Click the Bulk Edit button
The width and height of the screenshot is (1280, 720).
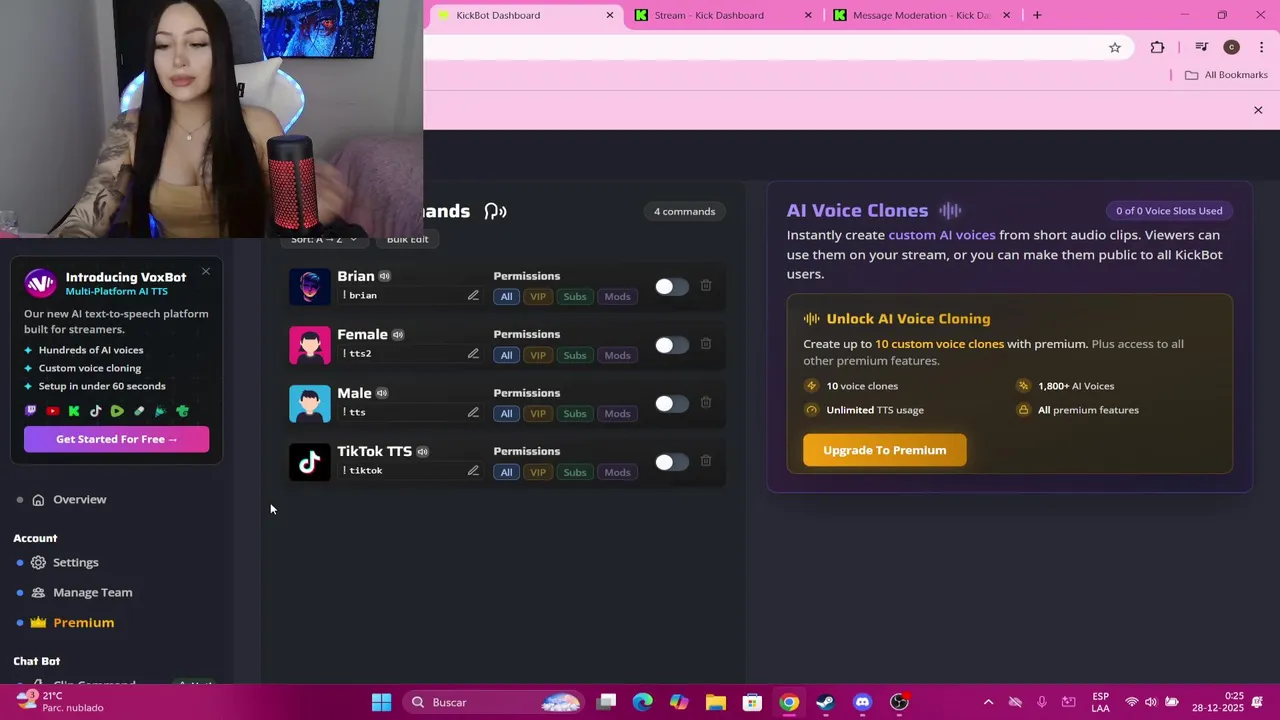(407, 240)
